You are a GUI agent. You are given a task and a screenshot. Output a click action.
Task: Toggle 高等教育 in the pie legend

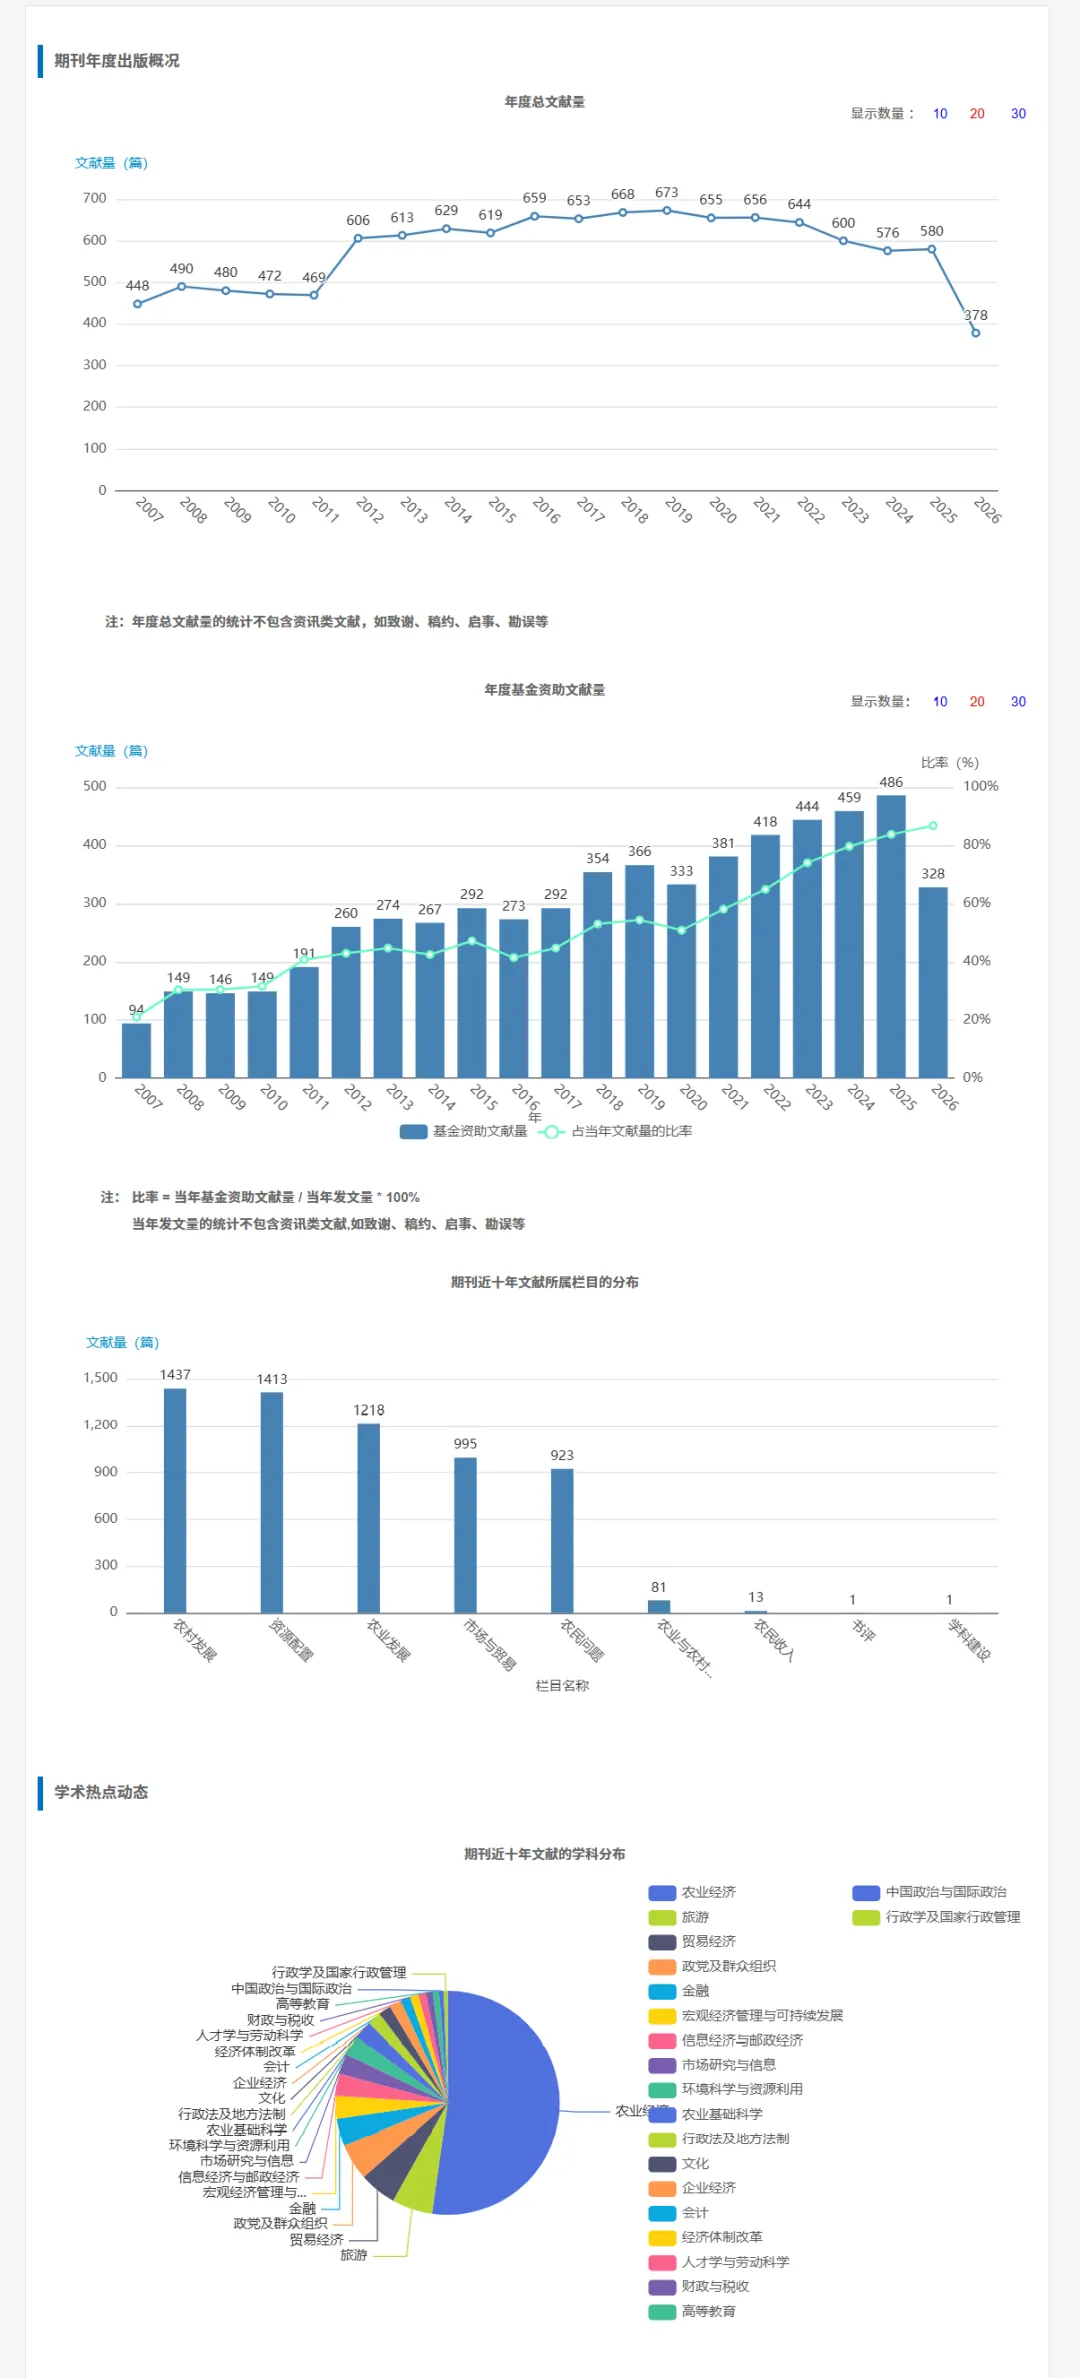(692, 2311)
